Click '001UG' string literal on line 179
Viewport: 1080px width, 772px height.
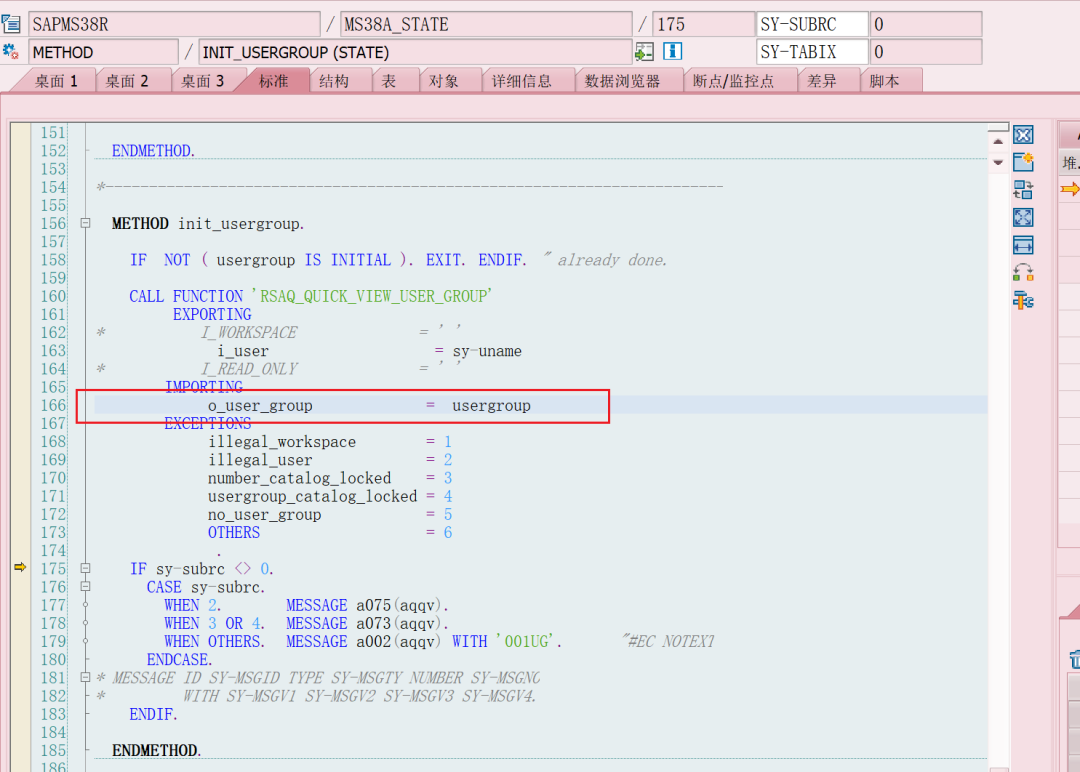tap(529, 641)
